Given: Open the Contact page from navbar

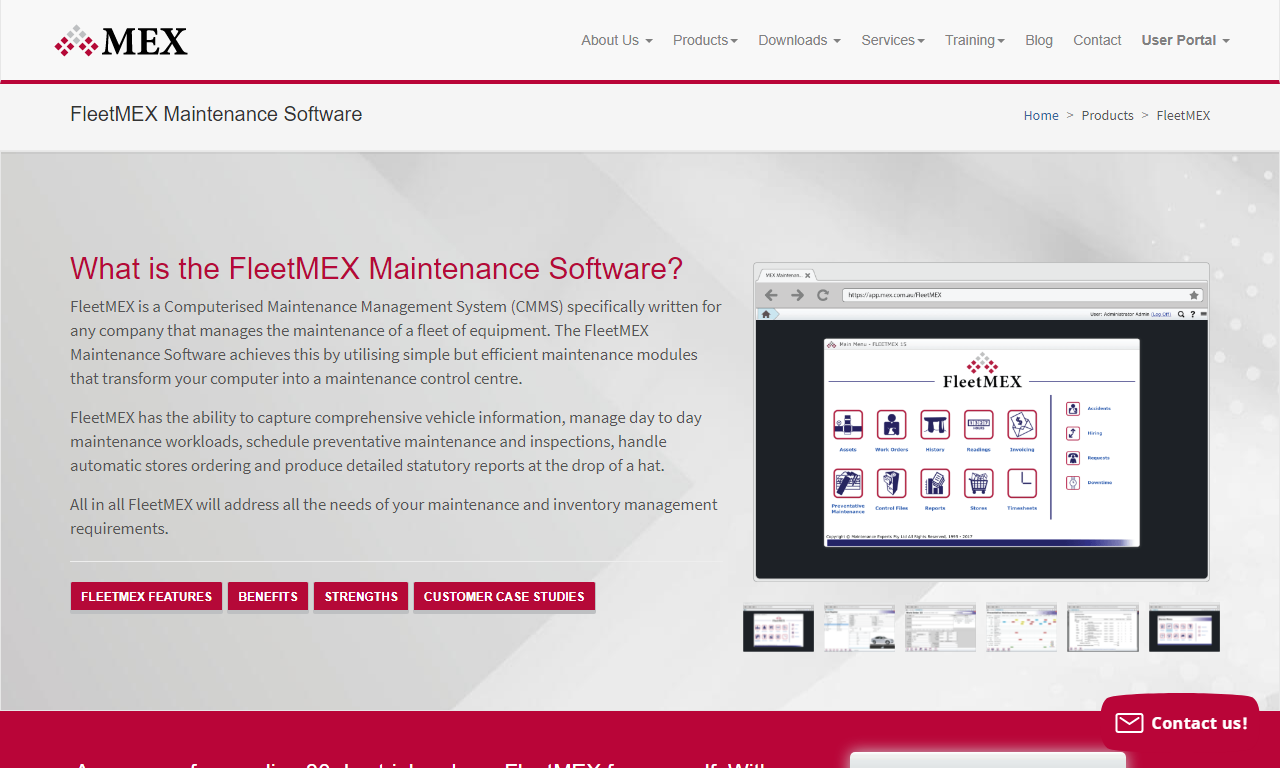Looking at the screenshot, I should click(x=1097, y=40).
